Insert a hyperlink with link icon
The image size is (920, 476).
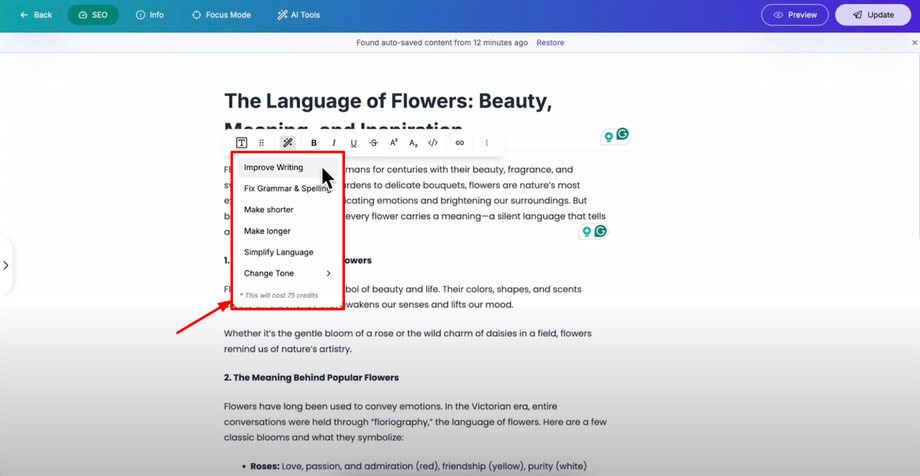coord(460,143)
